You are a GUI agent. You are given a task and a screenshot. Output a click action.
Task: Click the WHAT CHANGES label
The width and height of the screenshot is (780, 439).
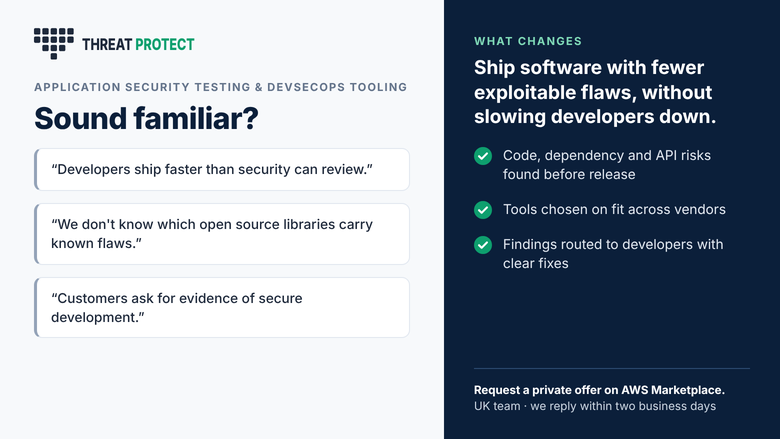tap(528, 41)
